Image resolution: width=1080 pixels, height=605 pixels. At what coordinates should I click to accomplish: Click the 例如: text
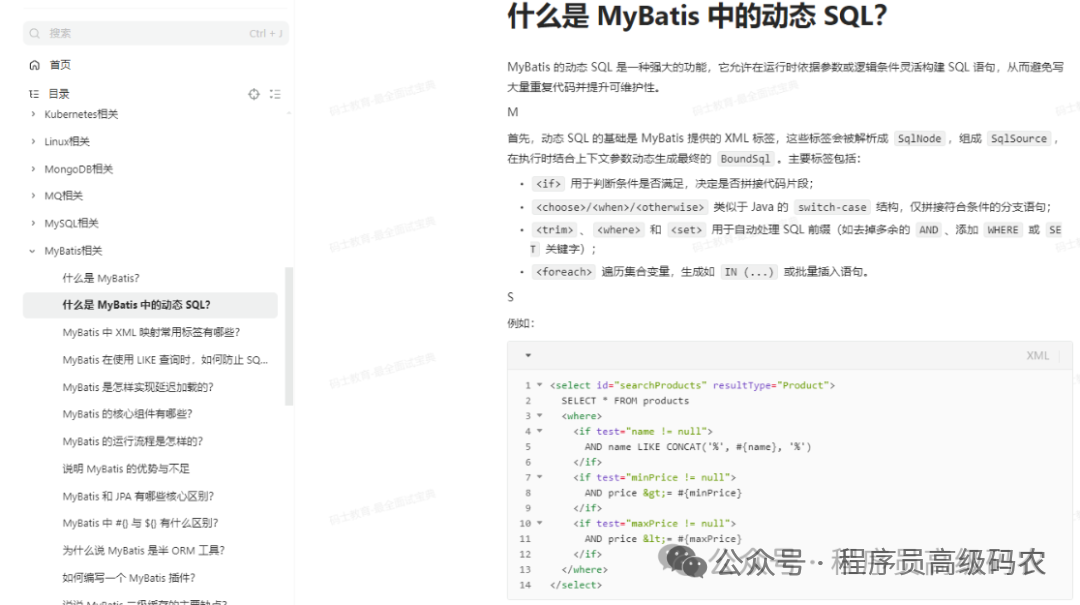521,323
